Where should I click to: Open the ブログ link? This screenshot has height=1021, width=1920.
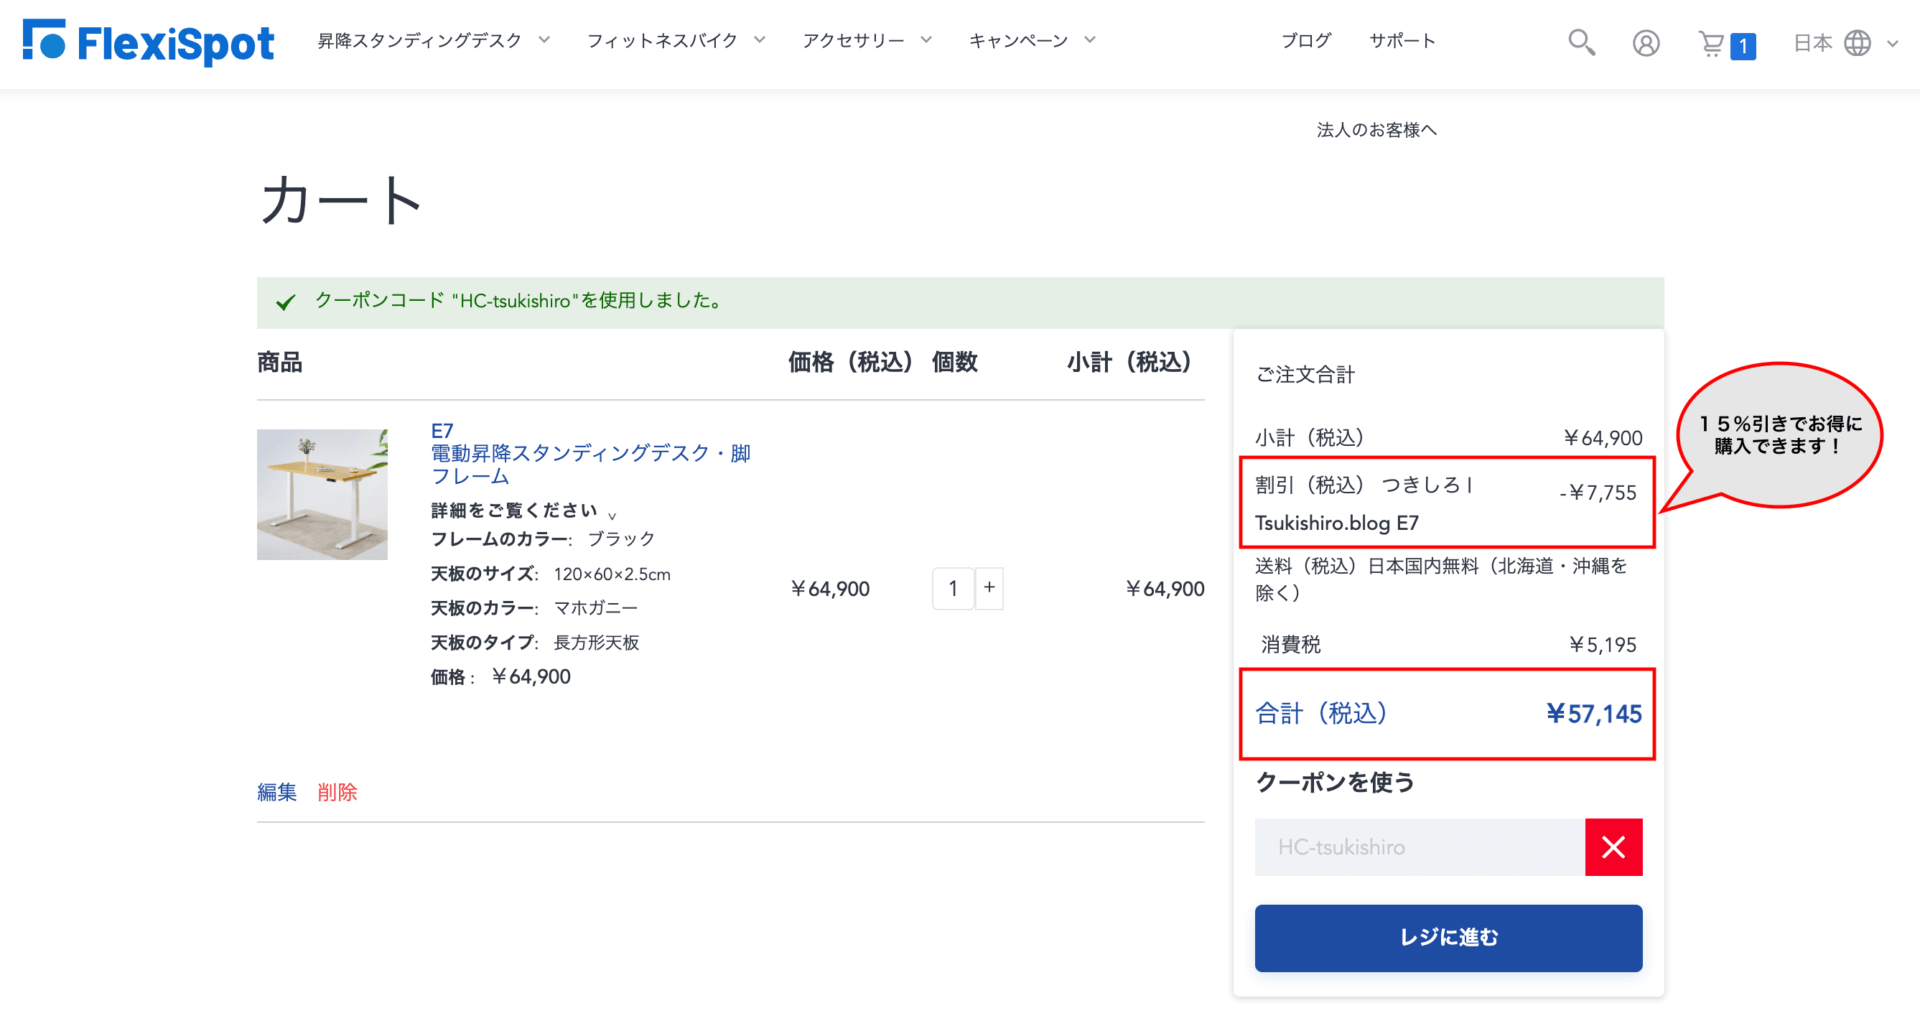(1306, 41)
